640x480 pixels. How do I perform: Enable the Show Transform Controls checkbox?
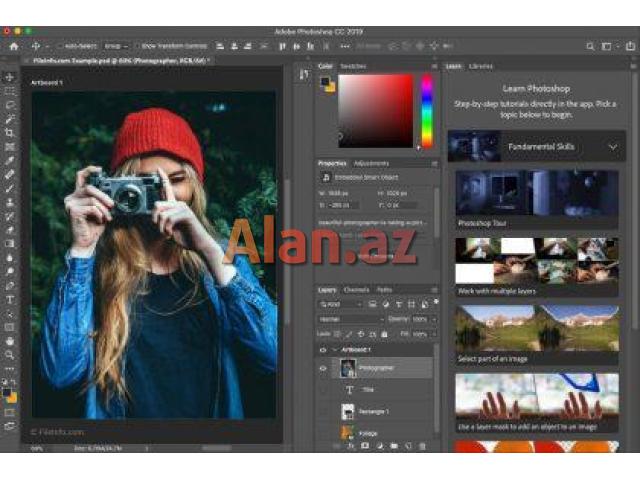[x=138, y=46]
